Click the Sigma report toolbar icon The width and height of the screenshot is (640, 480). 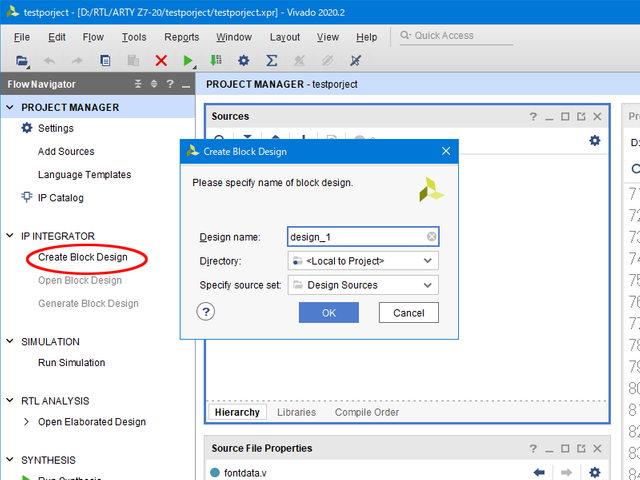tap(272, 61)
